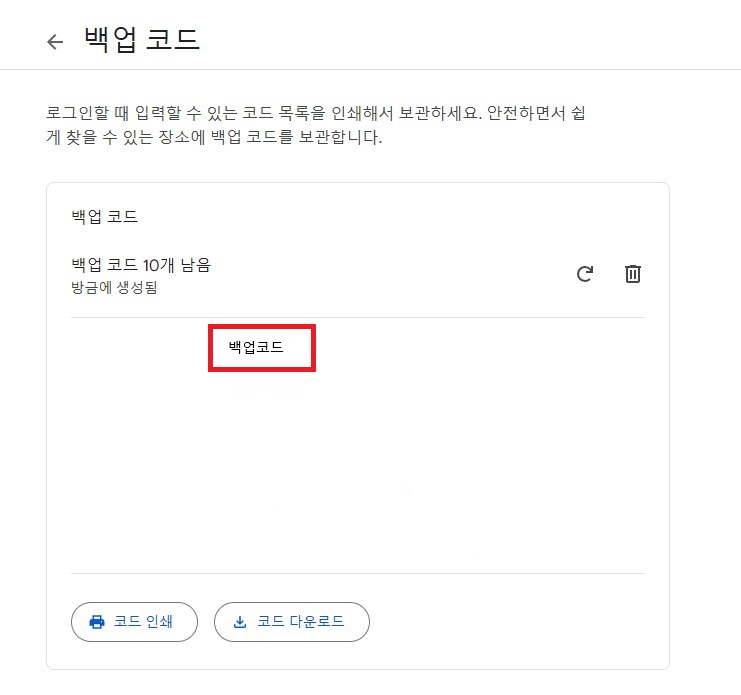Click the word 보관합니다 ending the description
The height and width of the screenshot is (695, 741).
click(x=340, y=137)
